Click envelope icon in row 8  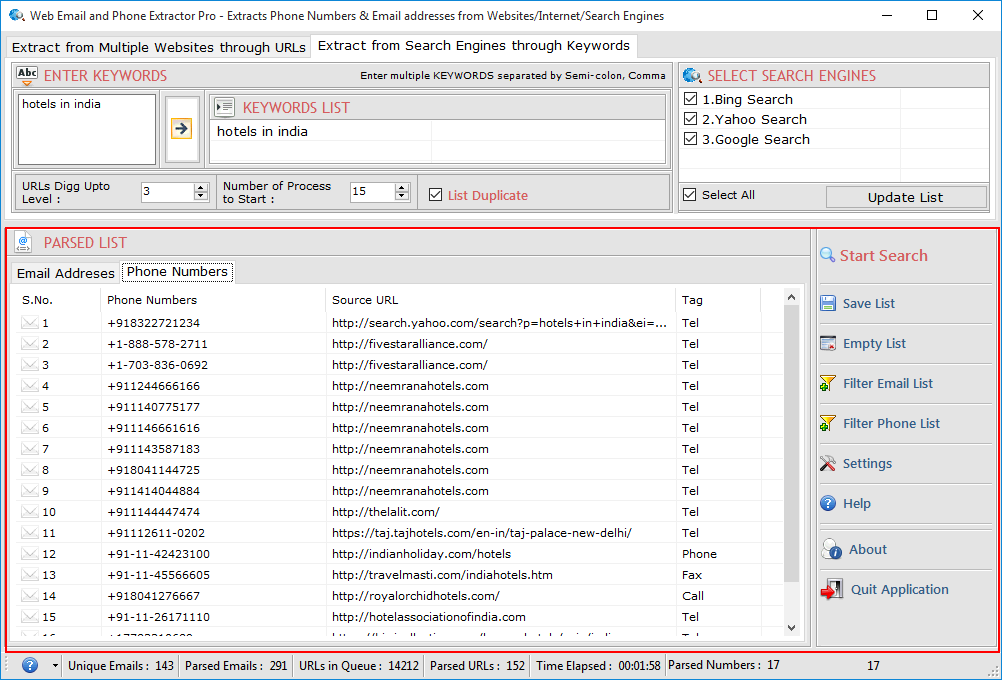point(29,470)
